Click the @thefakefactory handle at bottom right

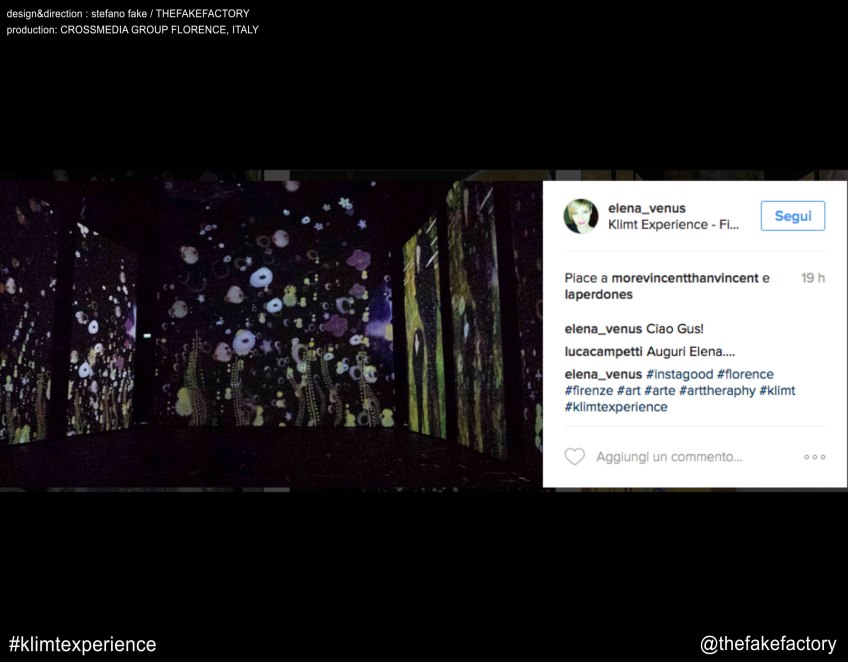[768, 644]
